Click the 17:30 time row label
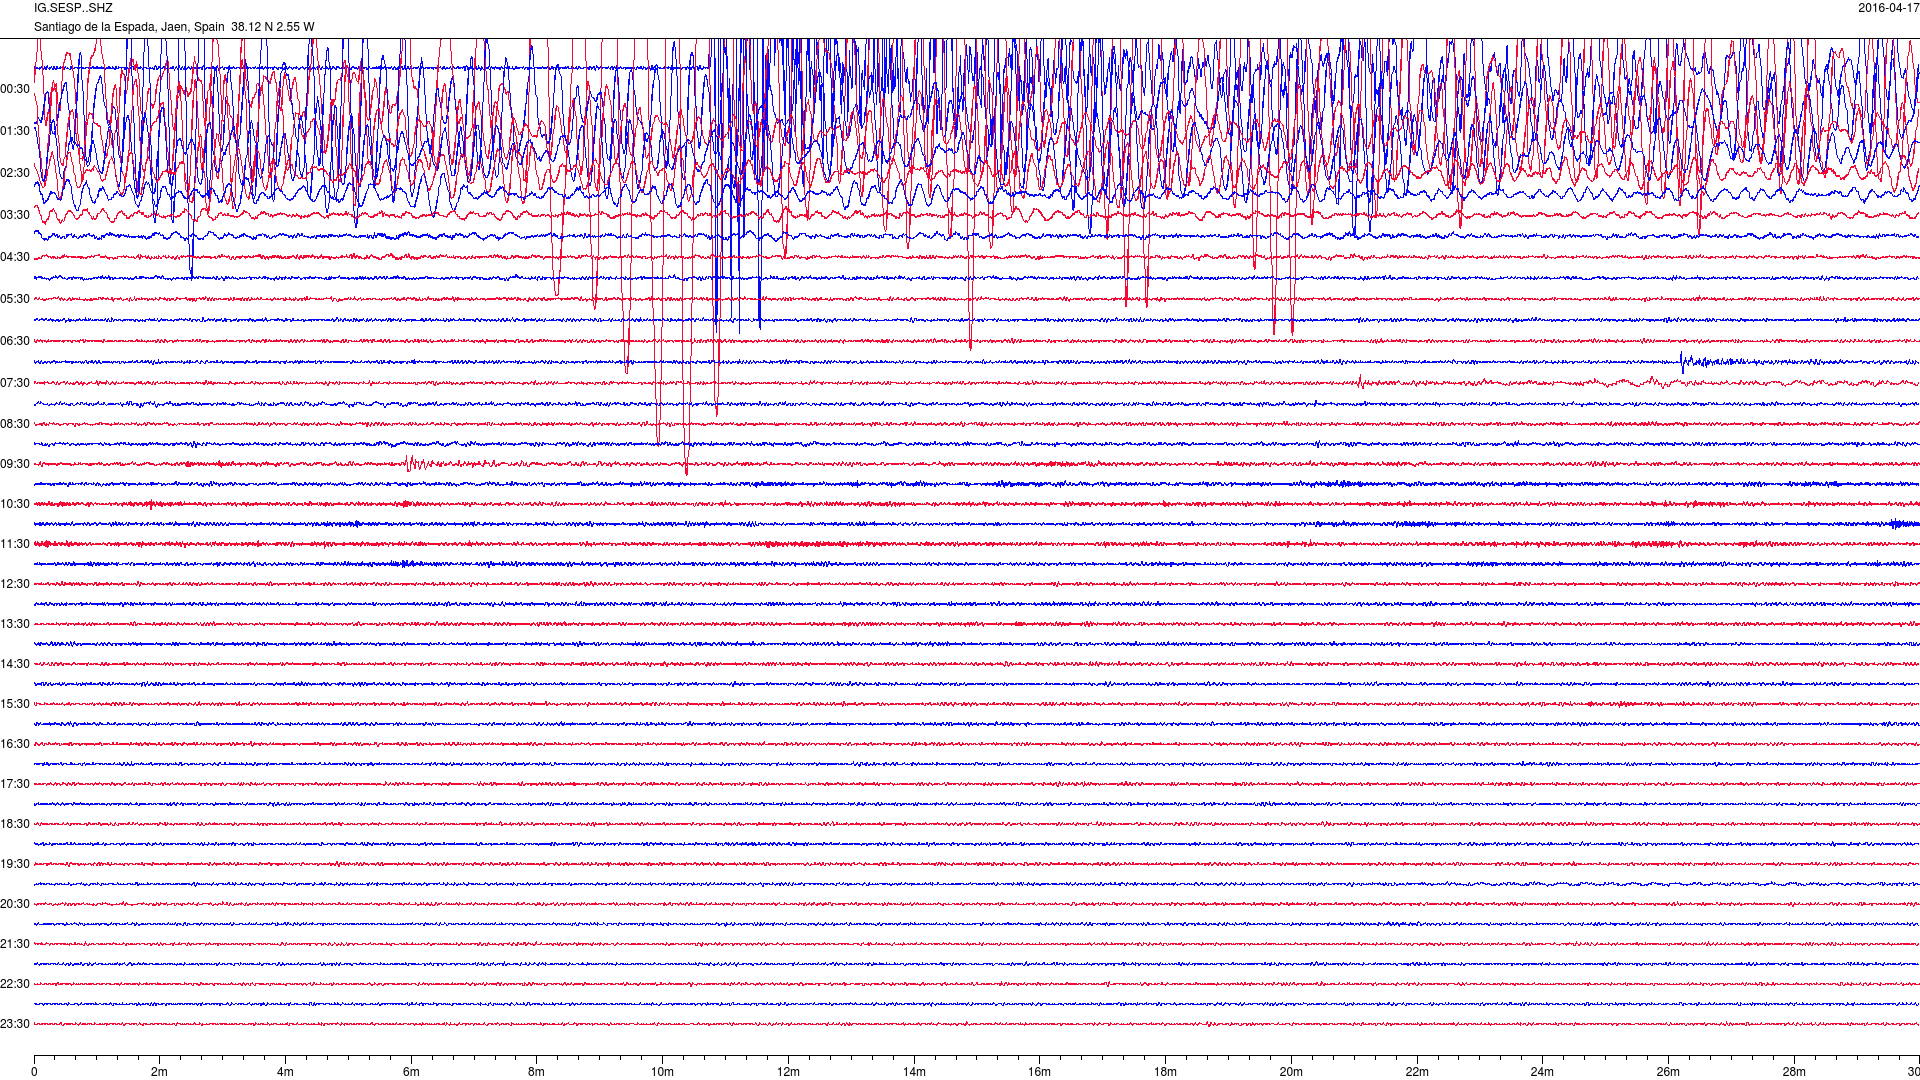Viewport: 1920px width, 1080px height. (15, 784)
